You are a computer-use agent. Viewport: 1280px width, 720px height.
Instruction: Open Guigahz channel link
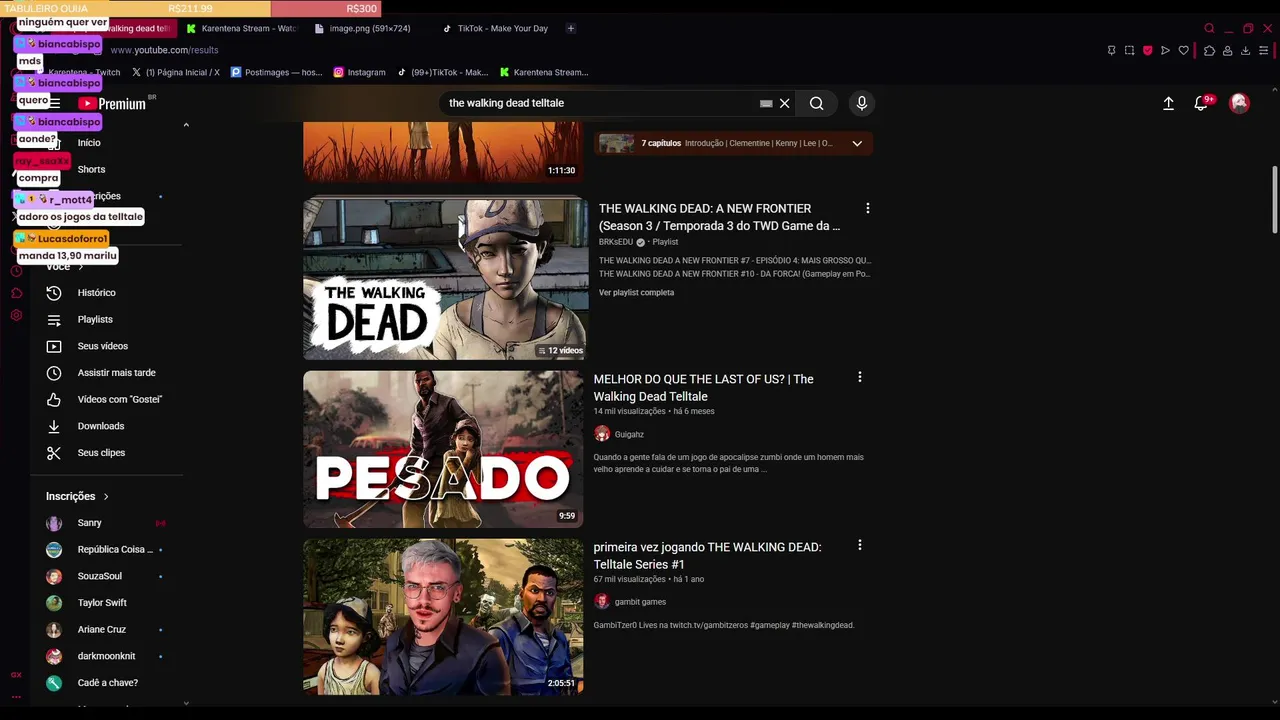click(x=629, y=434)
